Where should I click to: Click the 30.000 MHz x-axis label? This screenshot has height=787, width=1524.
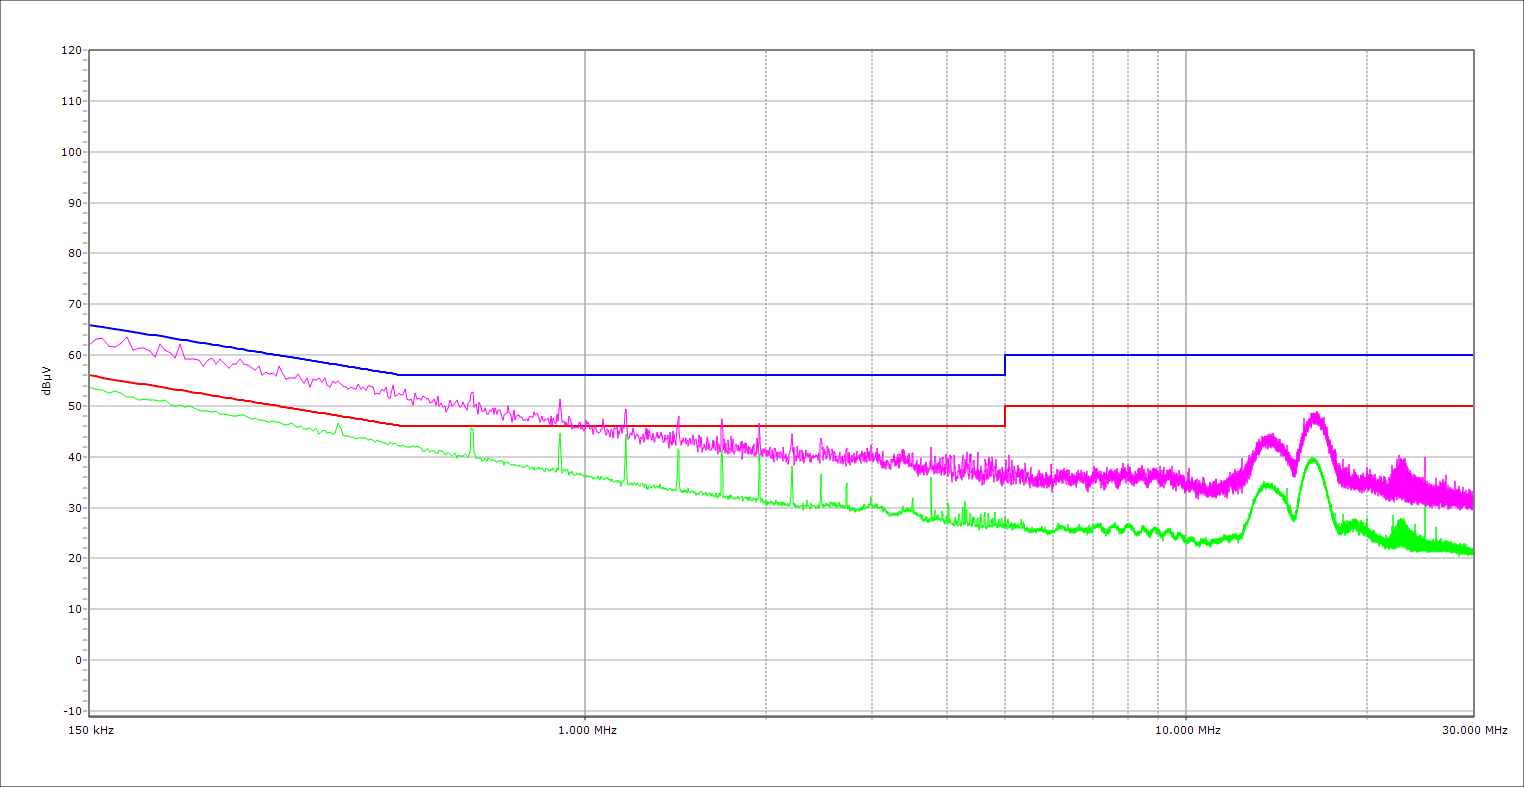coord(1474,730)
